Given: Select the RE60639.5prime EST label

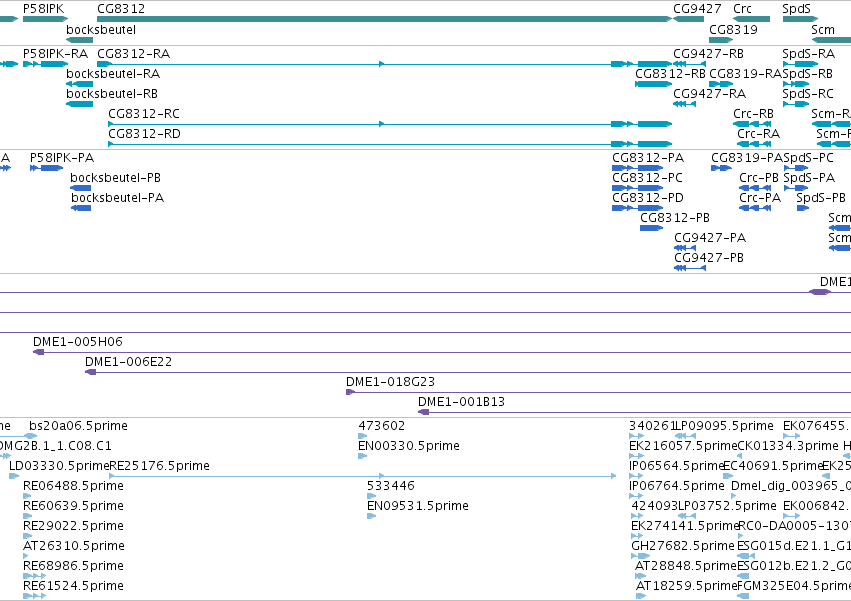Looking at the screenshot, I should [73, 506].
